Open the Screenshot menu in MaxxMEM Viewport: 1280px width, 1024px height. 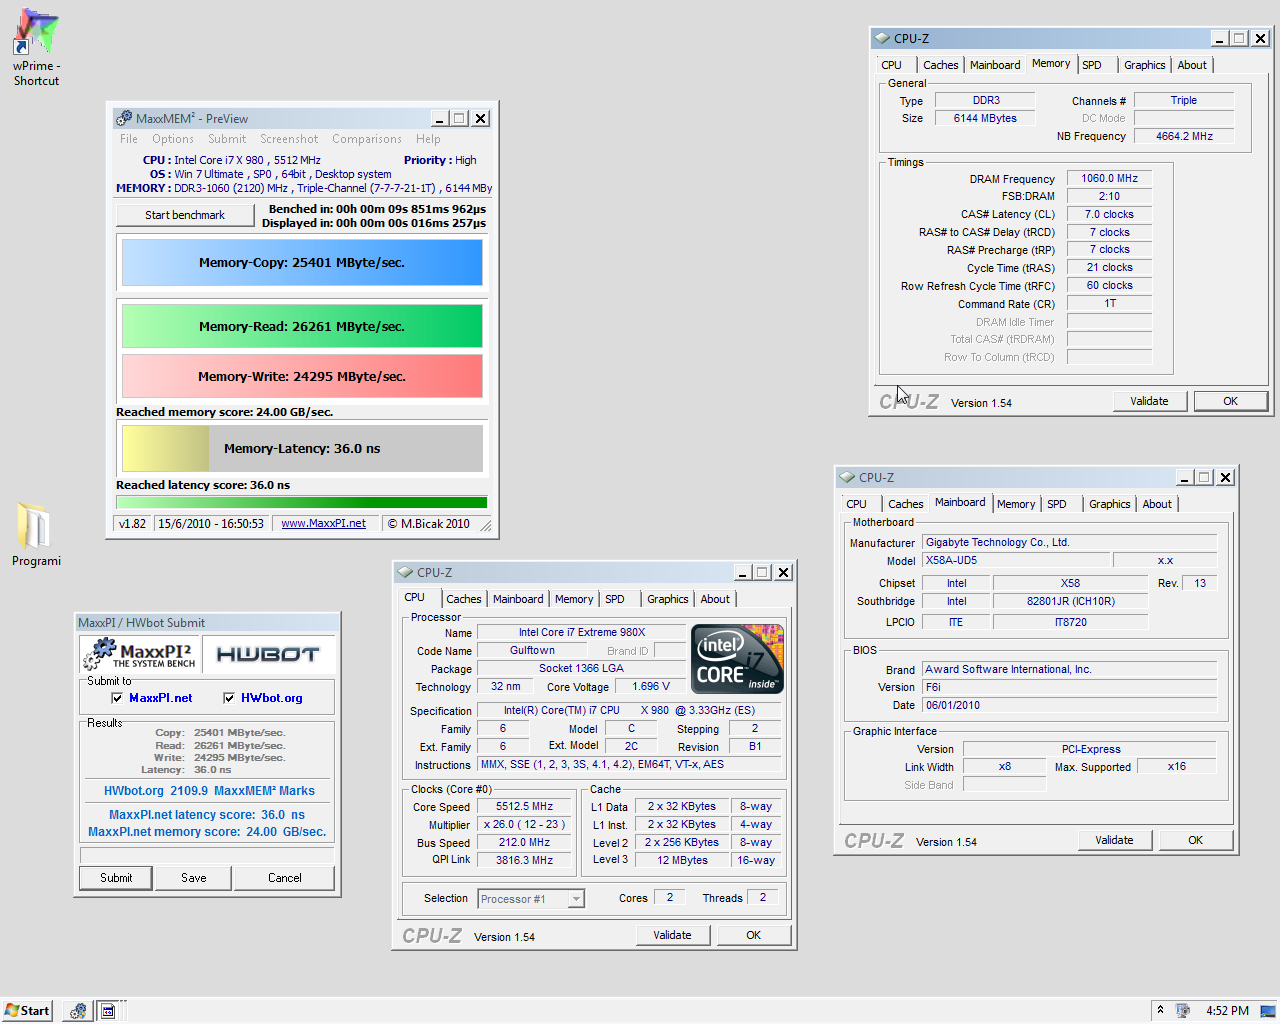[x=289, y=139]
